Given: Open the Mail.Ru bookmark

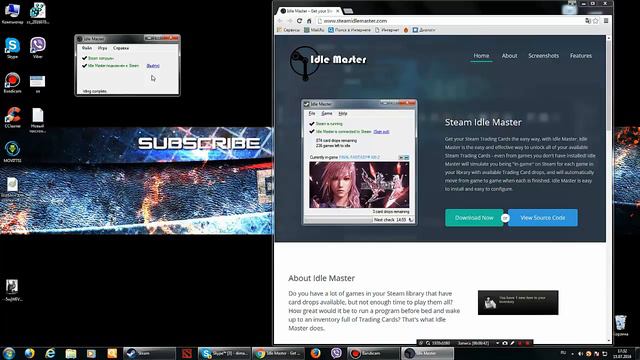Looking at the screenshot, I should point(314,30).
